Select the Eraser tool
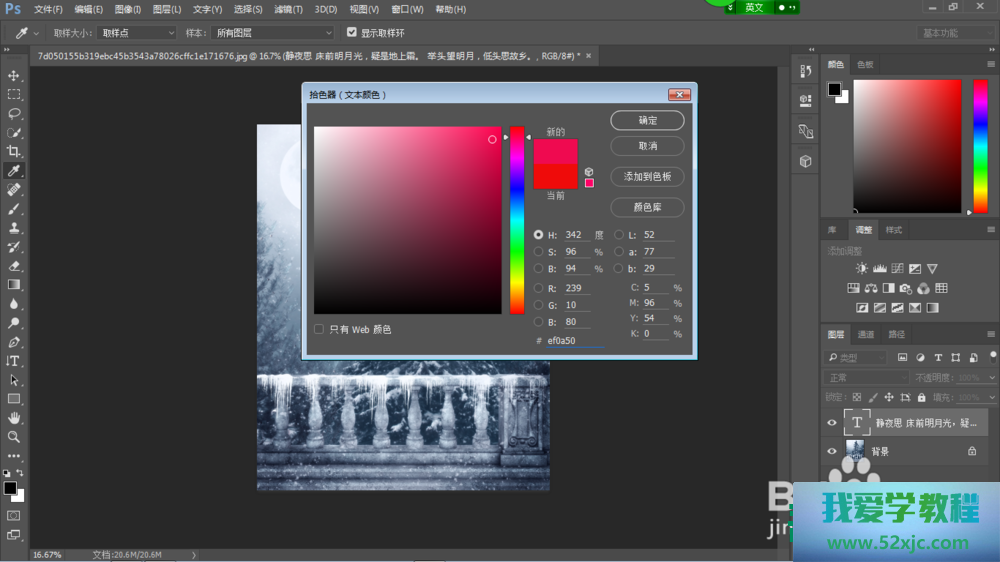 coord(14,266)
